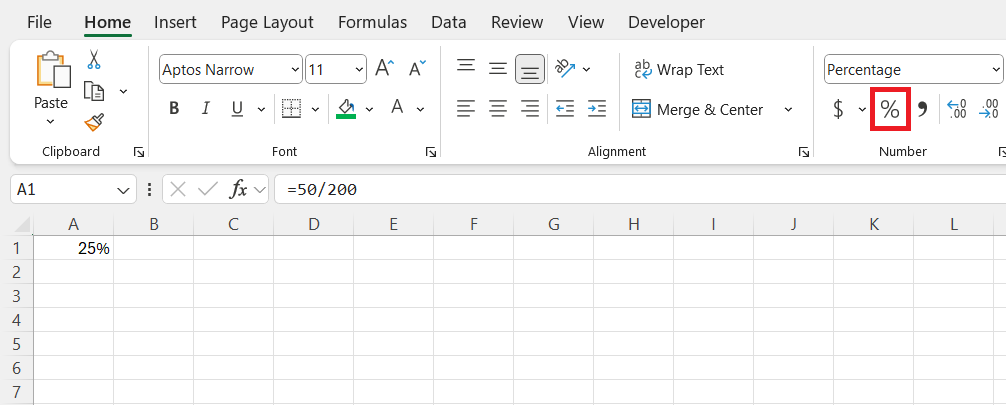Screen dimensions: 1006x405
Task: Increase font size with larger A
Action: [385, 68]
